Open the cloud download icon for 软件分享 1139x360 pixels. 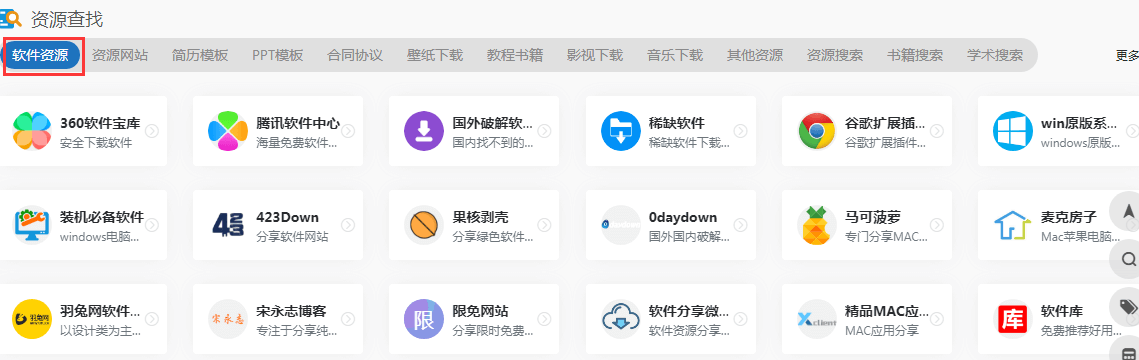620,319
